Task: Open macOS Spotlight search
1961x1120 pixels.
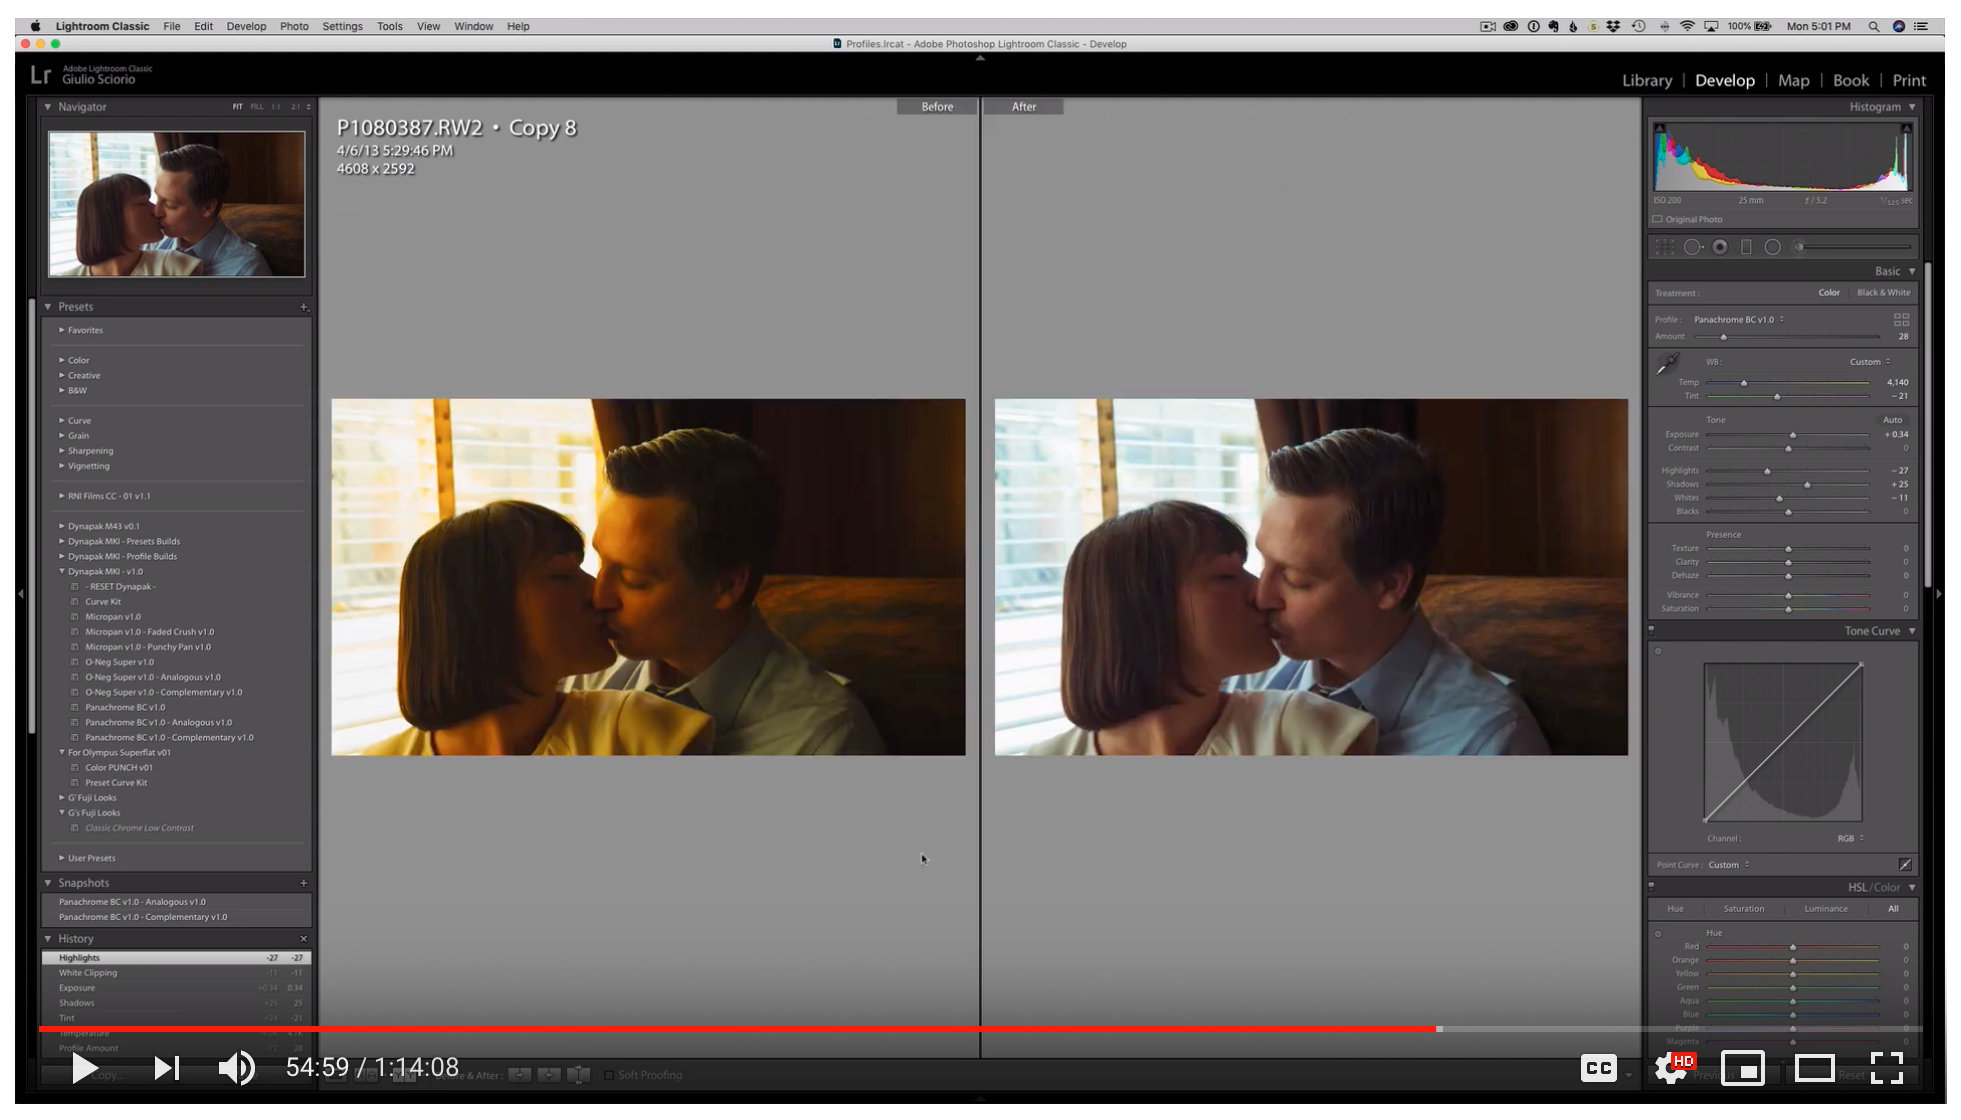Action: [1873, 27]
